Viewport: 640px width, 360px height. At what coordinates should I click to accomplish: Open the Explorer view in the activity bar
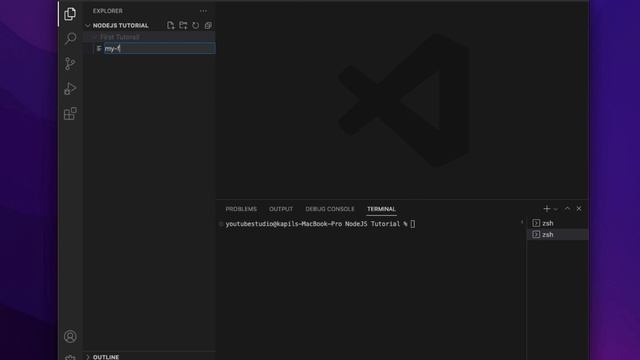point(70,14)
